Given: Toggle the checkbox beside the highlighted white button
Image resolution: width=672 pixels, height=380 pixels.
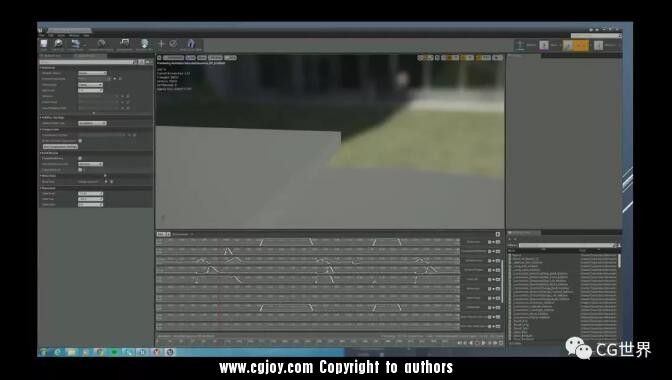Looking at the screenshot, I should [80, 141].
